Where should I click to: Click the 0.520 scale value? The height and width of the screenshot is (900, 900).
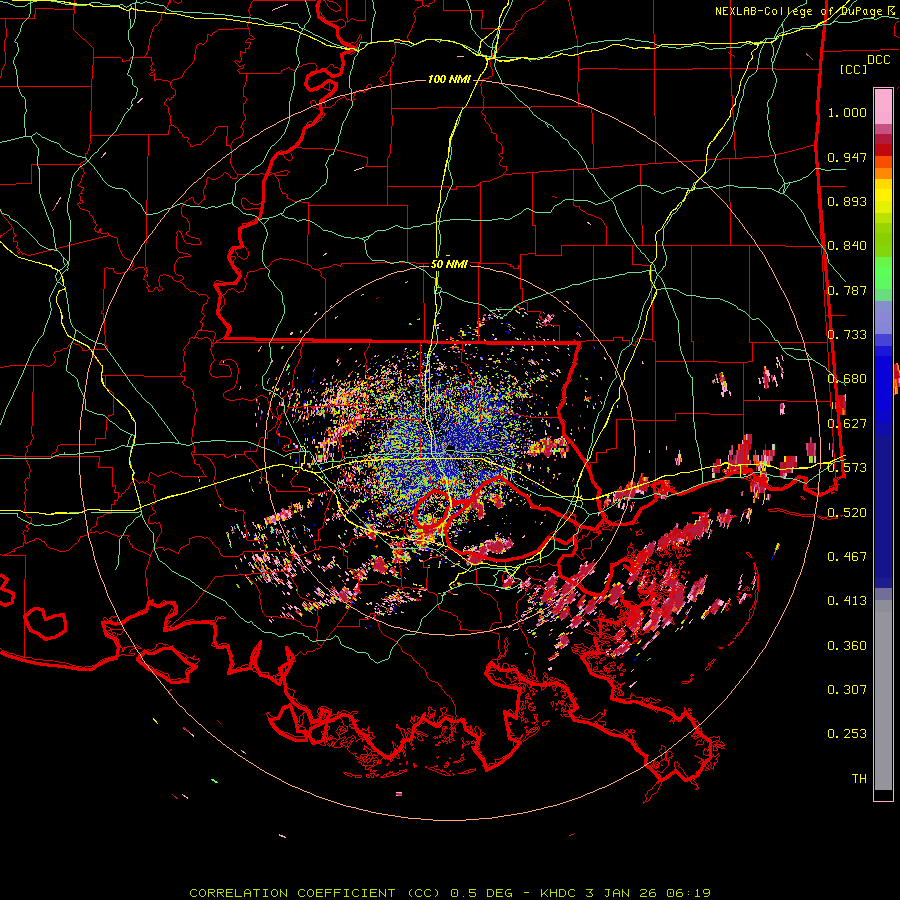pyautogui.click(x=847, y=512)
